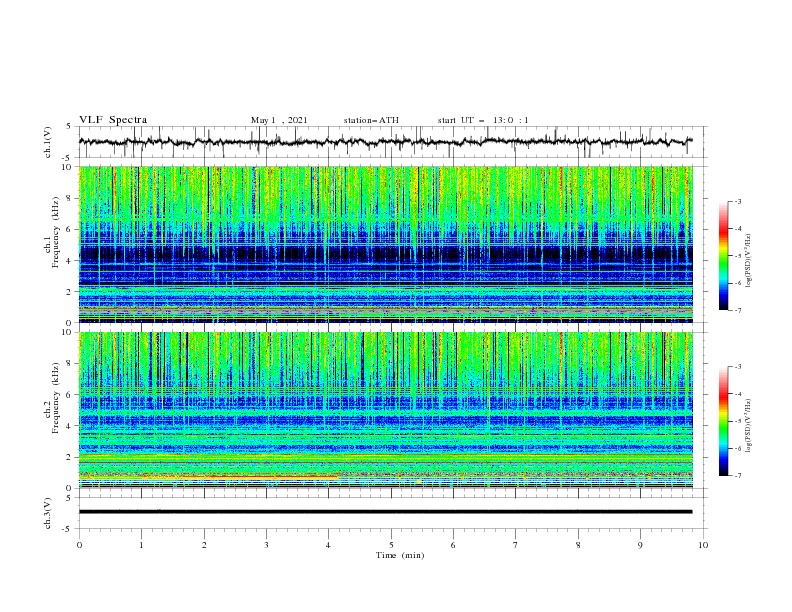This screenshot has height=612, width=792.
Task: Click the "5" tick on time axis
Action: (x=391, y=545)
